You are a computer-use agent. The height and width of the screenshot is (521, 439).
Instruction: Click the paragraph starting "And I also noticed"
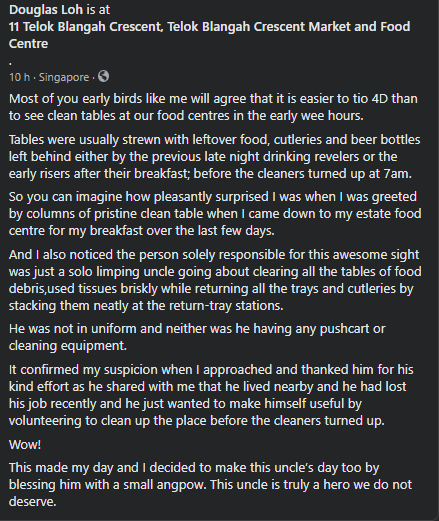(215, 280)
